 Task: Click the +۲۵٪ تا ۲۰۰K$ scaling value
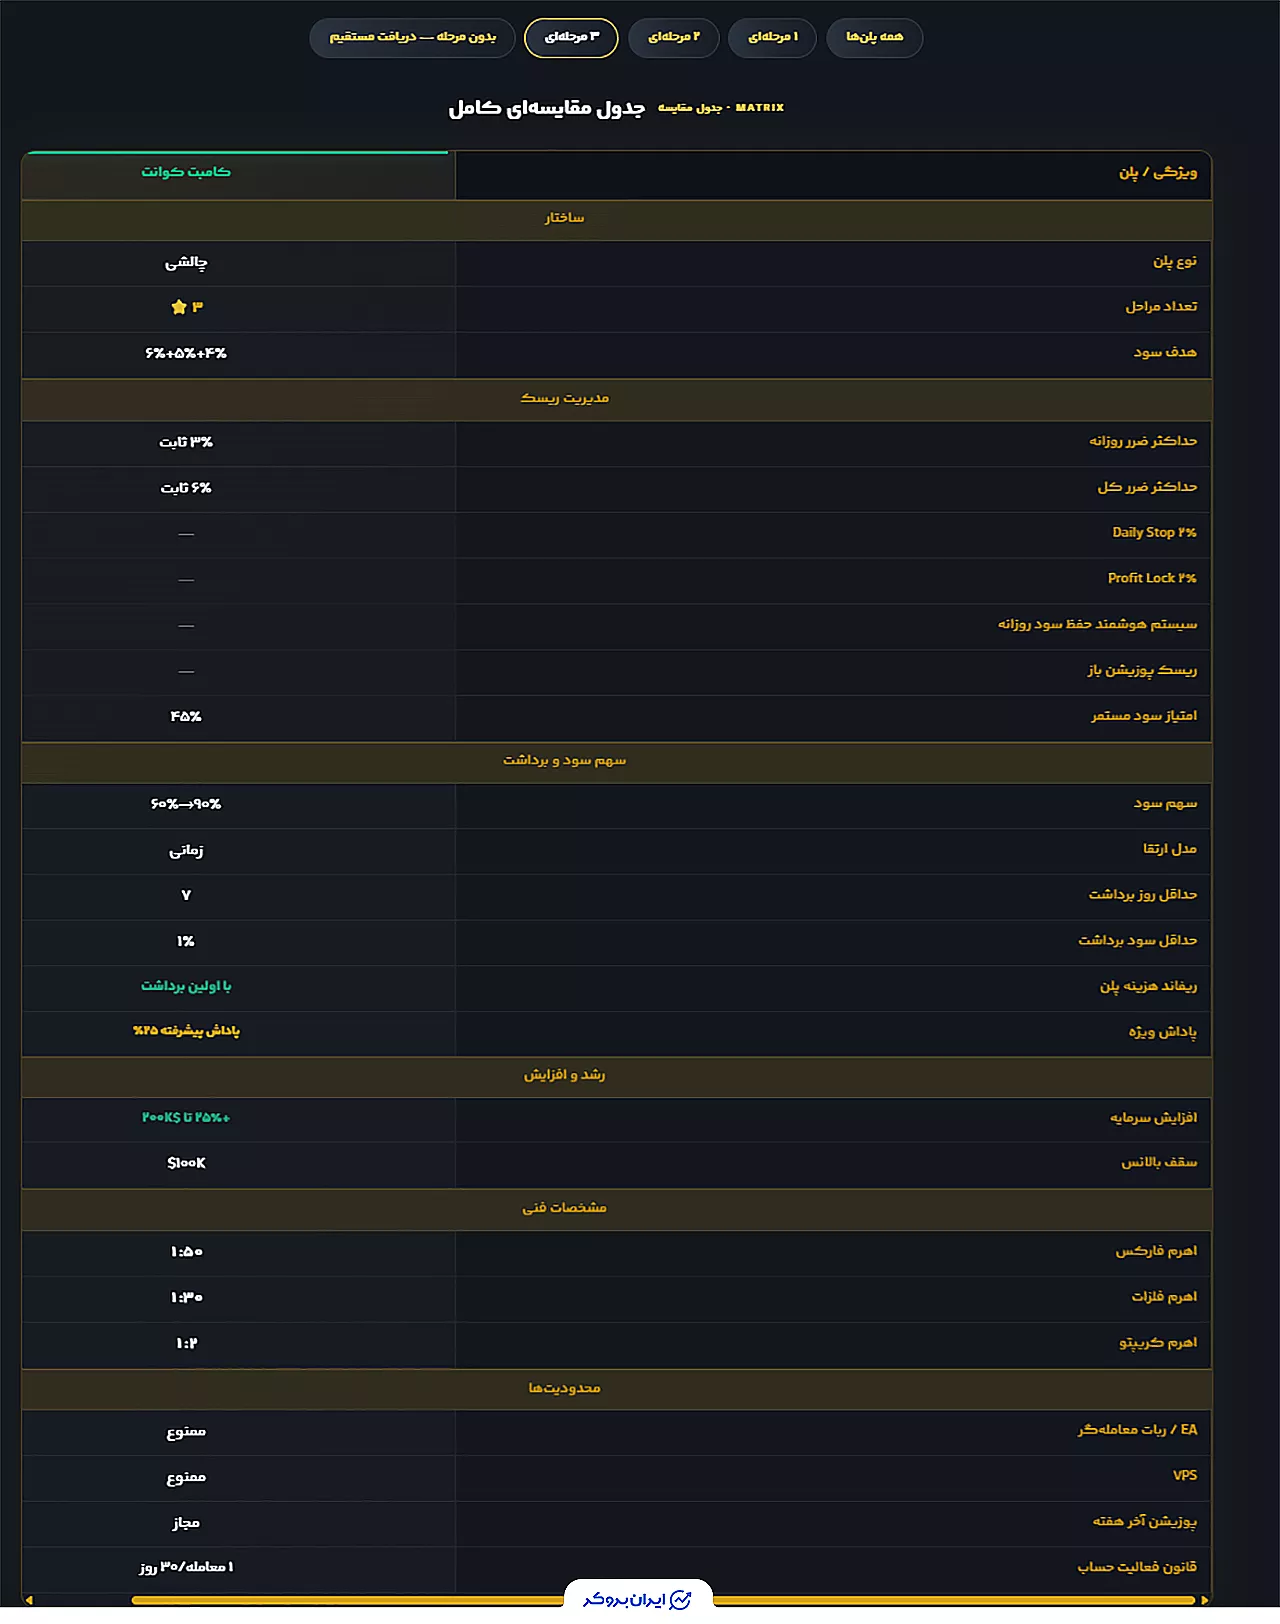[186, 1117]
